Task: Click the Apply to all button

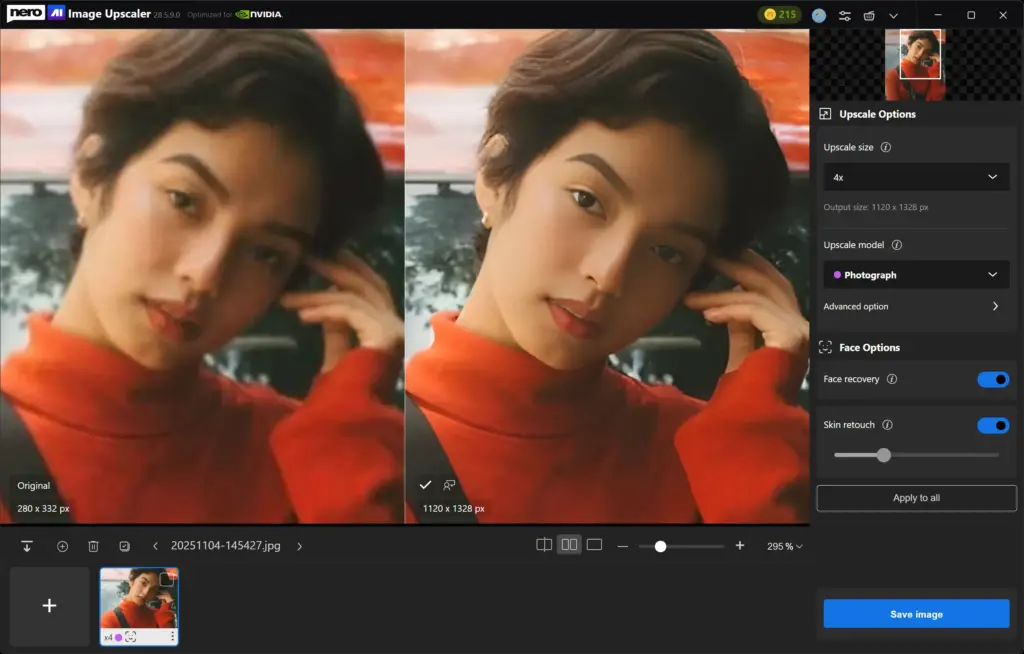Action: tap(915, 497)
